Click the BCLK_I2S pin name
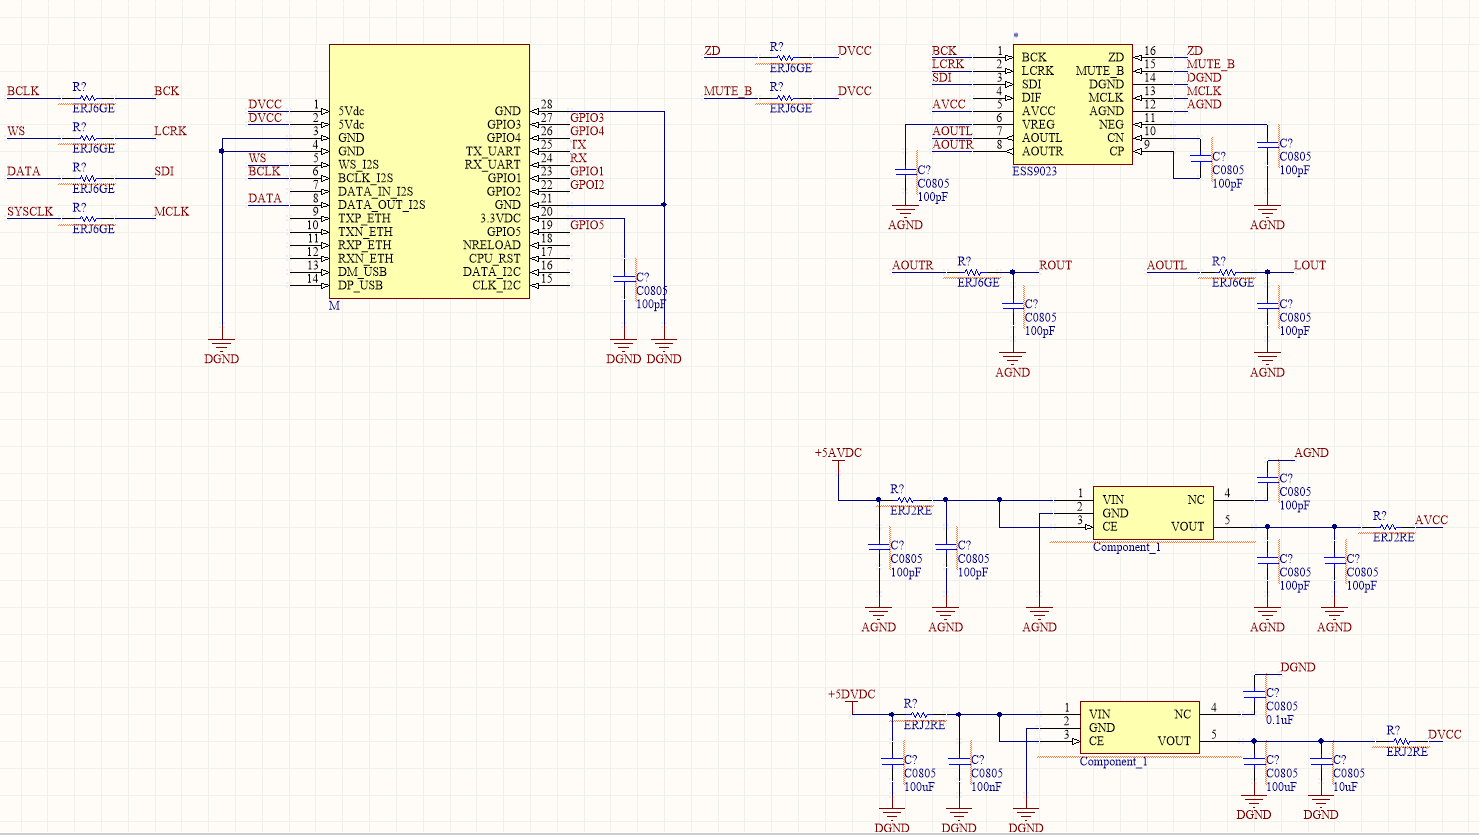 (365, 178)
